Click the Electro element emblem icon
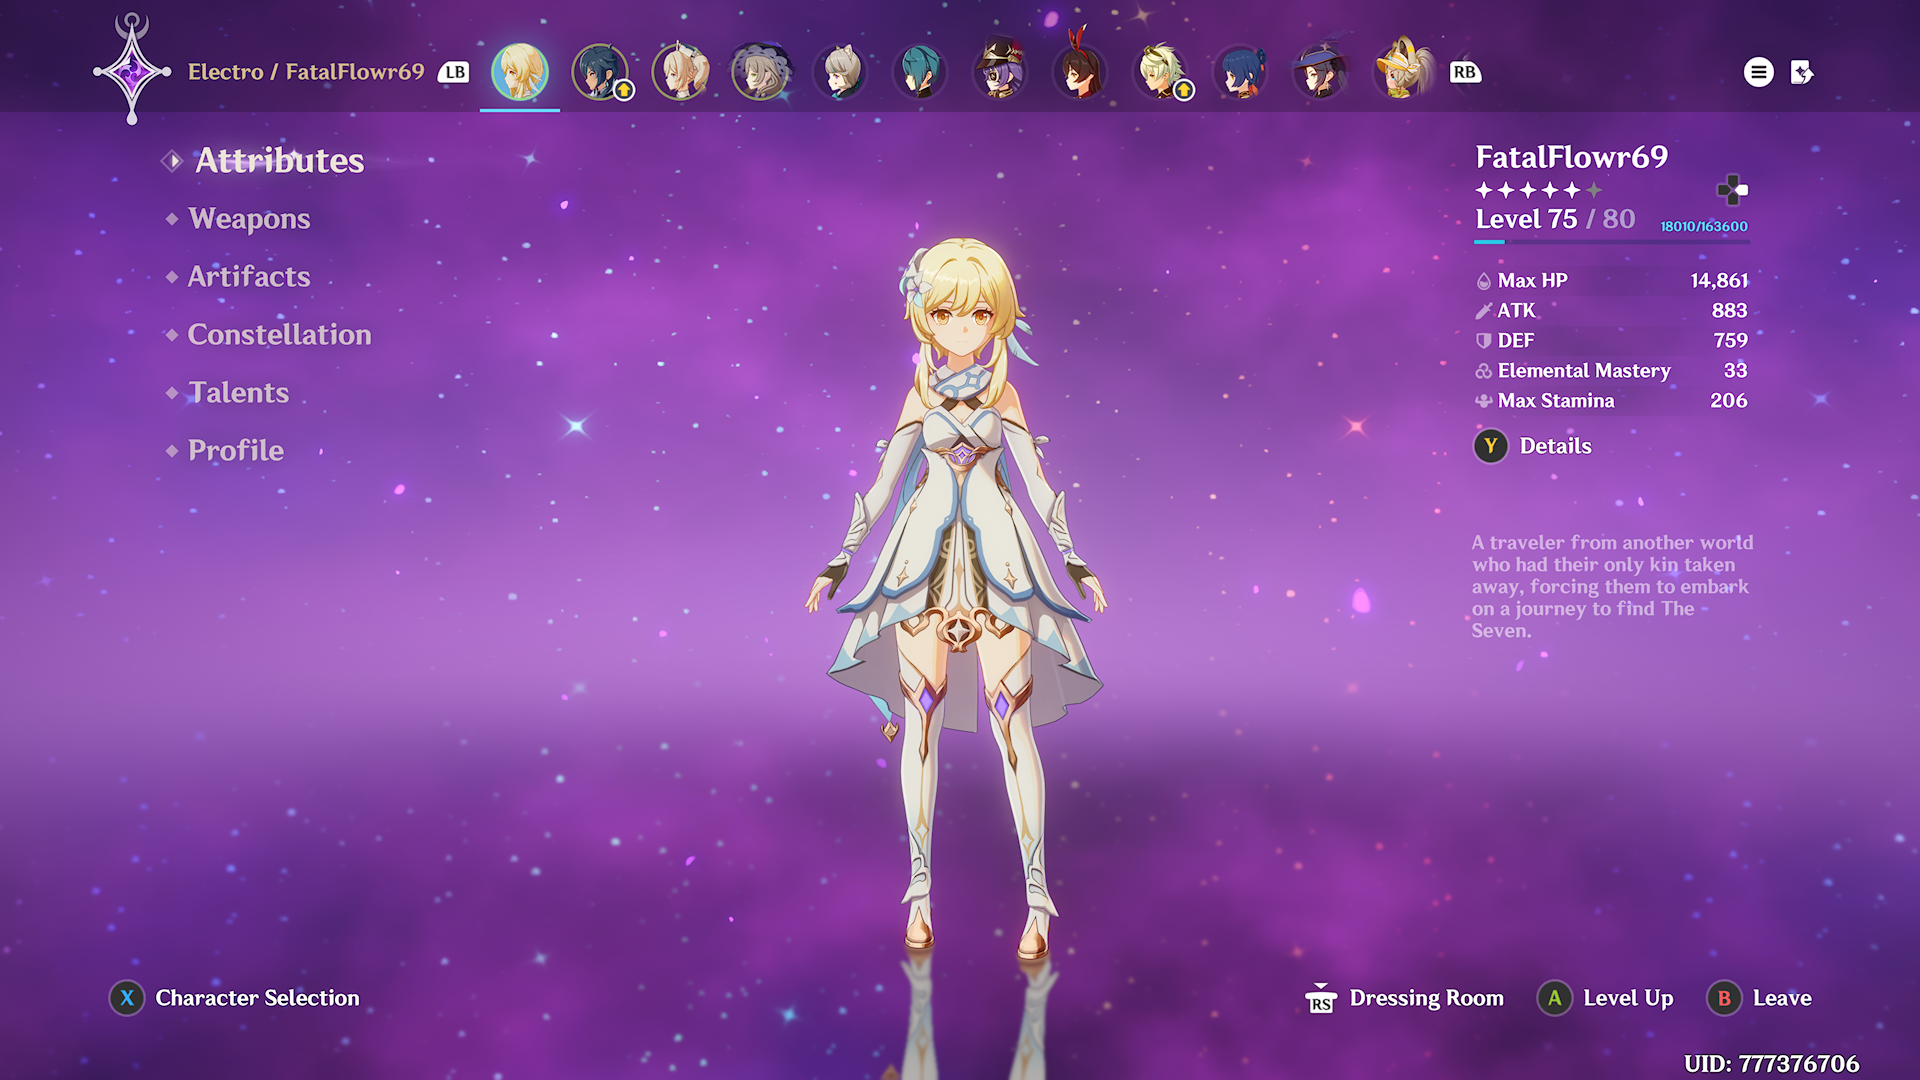 click(x=132, y=72)
